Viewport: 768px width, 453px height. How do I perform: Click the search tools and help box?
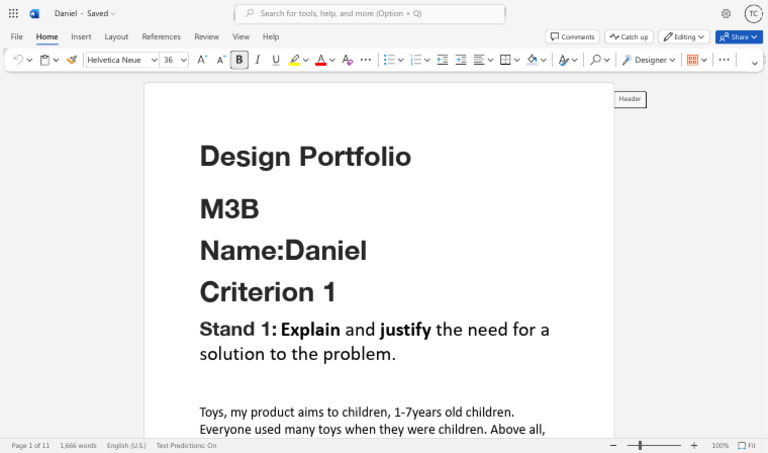tap(370, 14)
